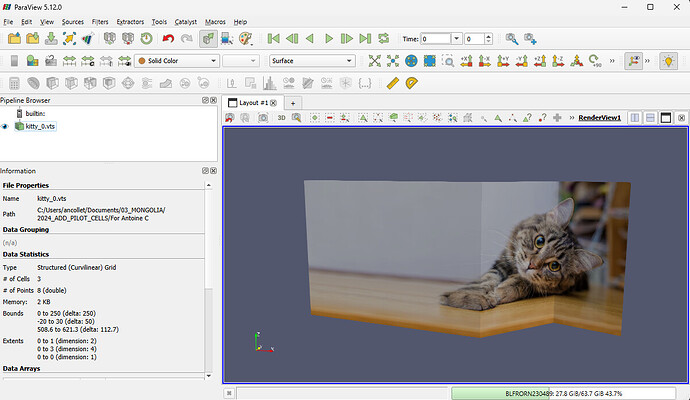
Task: Jump to first frame of animation
Action: 273,39
